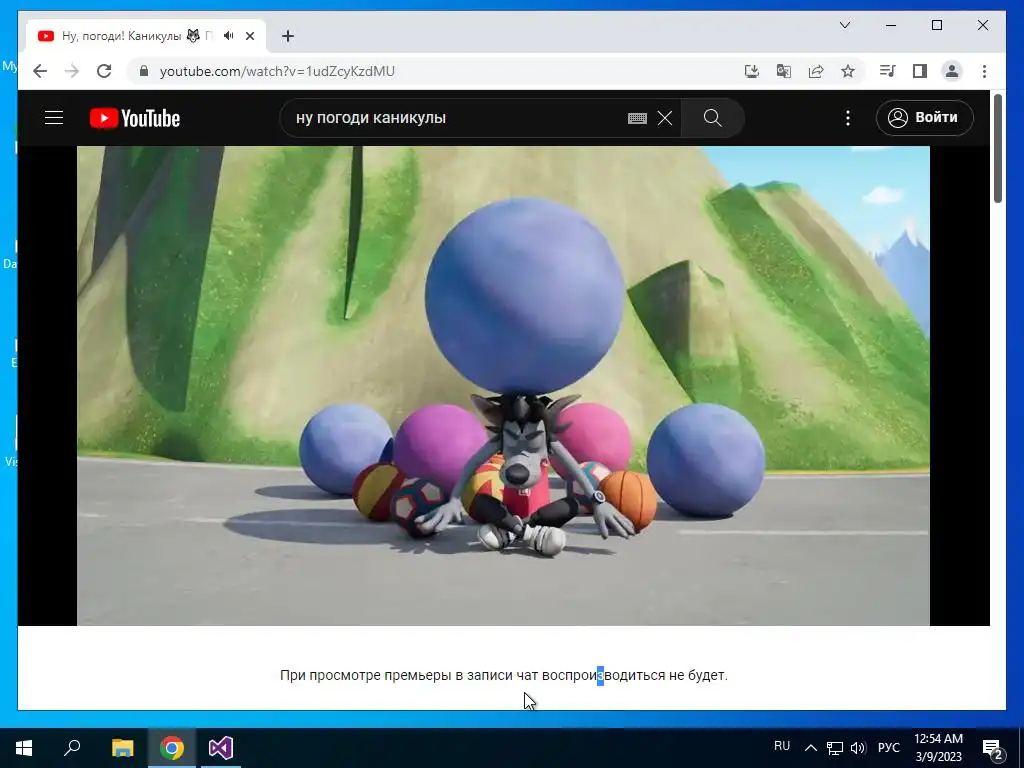This screenshot has height=768, width=1024.
Task: Open a new browser tab
Action: pos(288,36)
